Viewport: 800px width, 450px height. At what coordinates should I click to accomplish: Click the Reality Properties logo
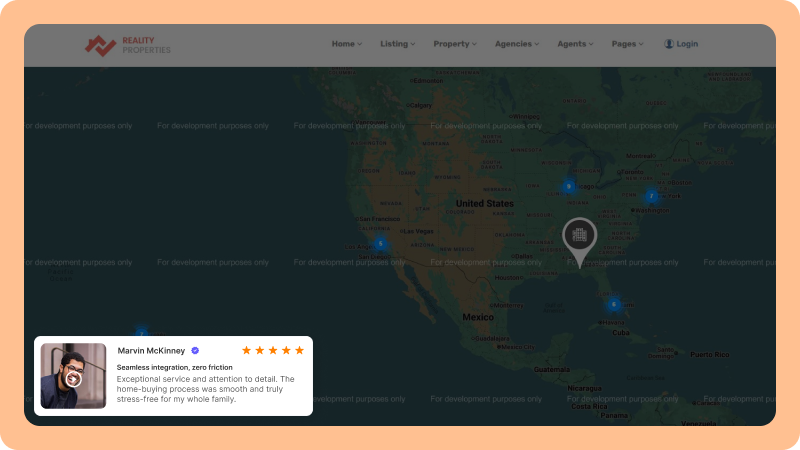click(x=127, y=45)
